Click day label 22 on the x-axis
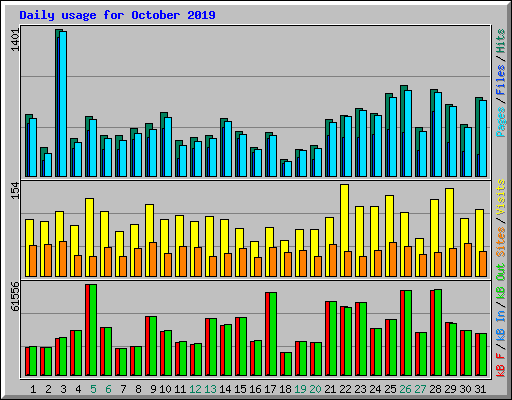Image resolution: width=512 pixels, height=400 pixels. coord(345,389)
